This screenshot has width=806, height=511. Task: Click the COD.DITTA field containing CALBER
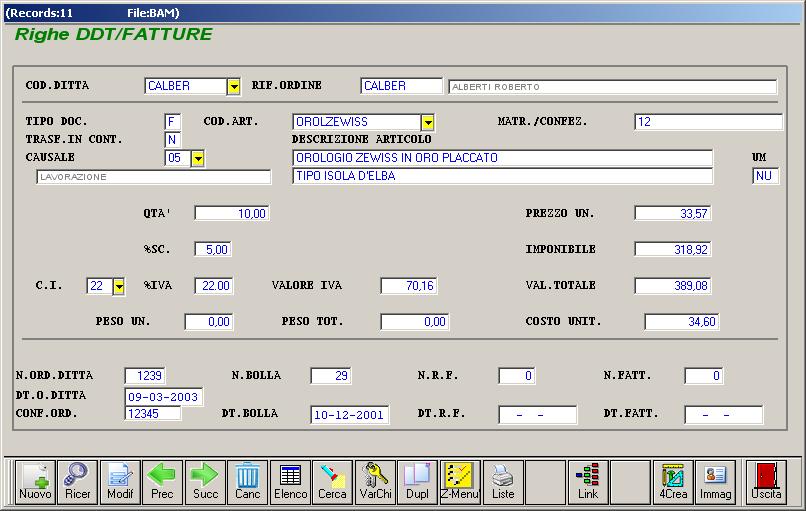click(186, 86)
